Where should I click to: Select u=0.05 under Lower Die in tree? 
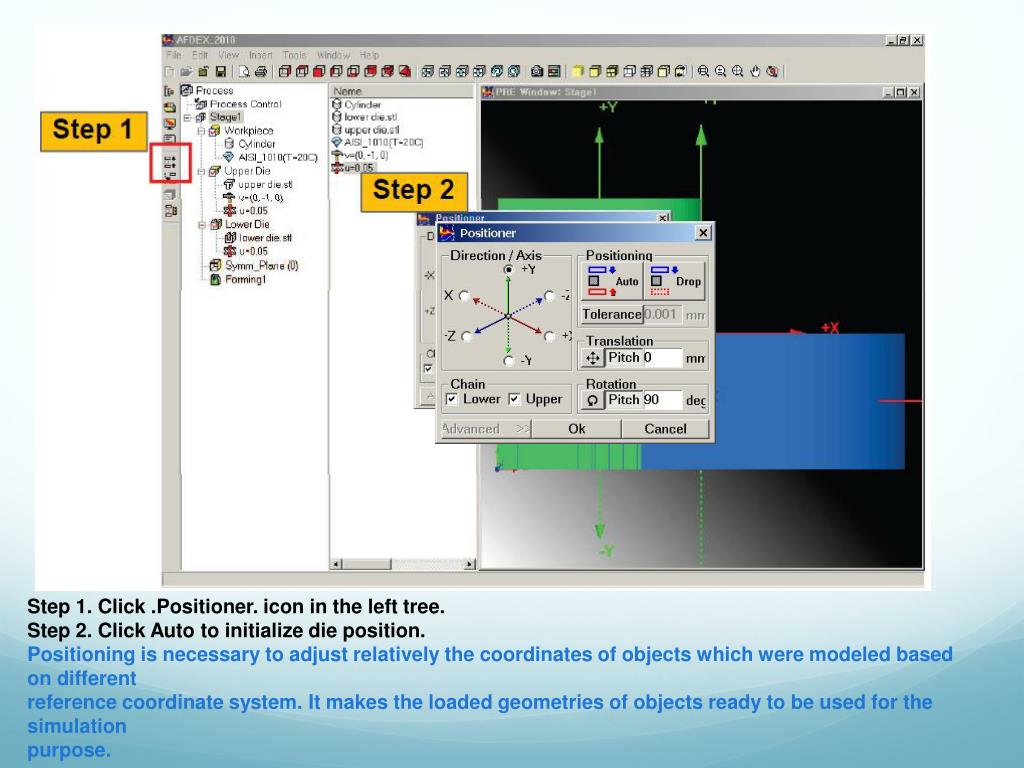(x=253, y=251)
